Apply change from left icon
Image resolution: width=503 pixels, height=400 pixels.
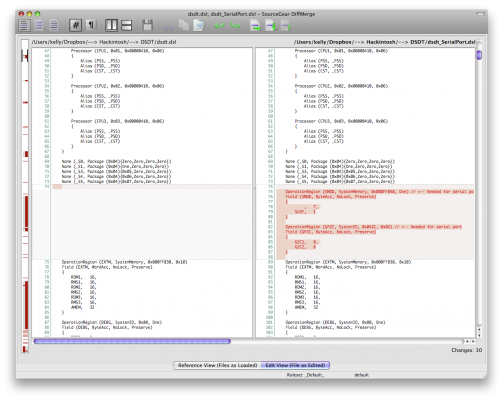click(256, 25)
